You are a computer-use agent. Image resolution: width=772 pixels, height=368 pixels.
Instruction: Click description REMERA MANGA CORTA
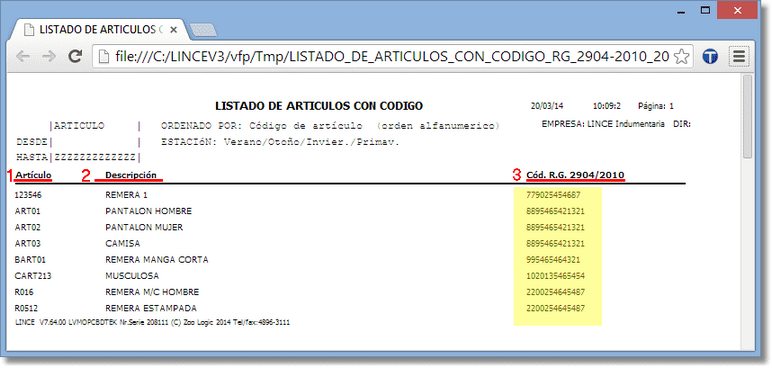157,260
